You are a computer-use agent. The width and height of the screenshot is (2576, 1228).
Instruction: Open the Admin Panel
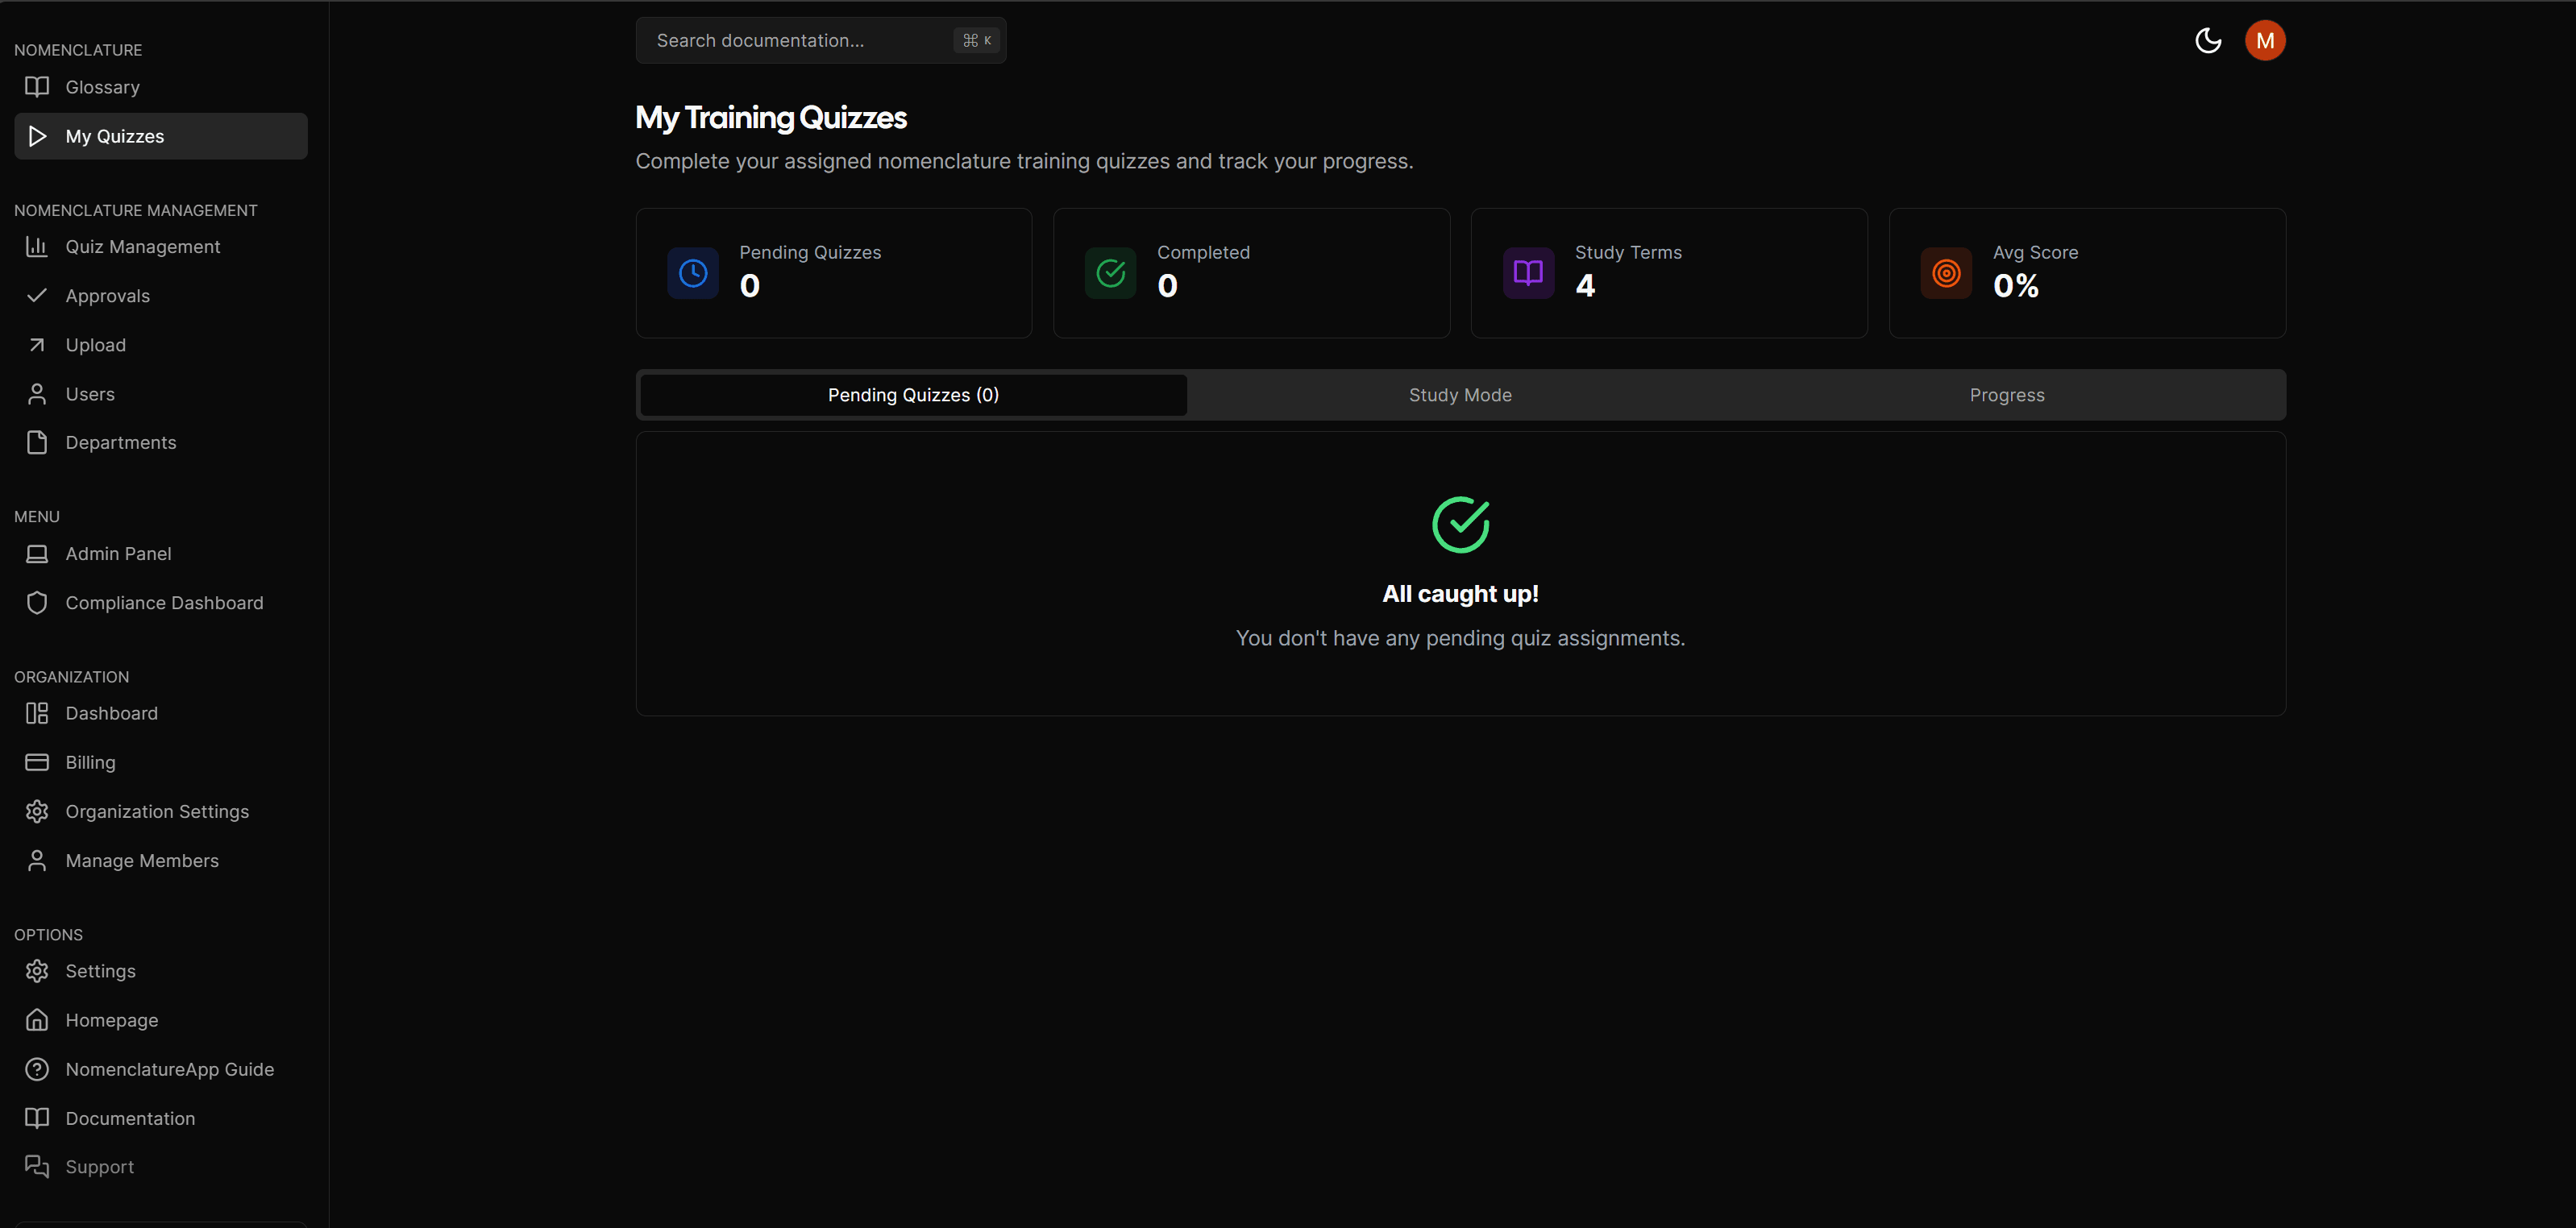coord(118,553)
